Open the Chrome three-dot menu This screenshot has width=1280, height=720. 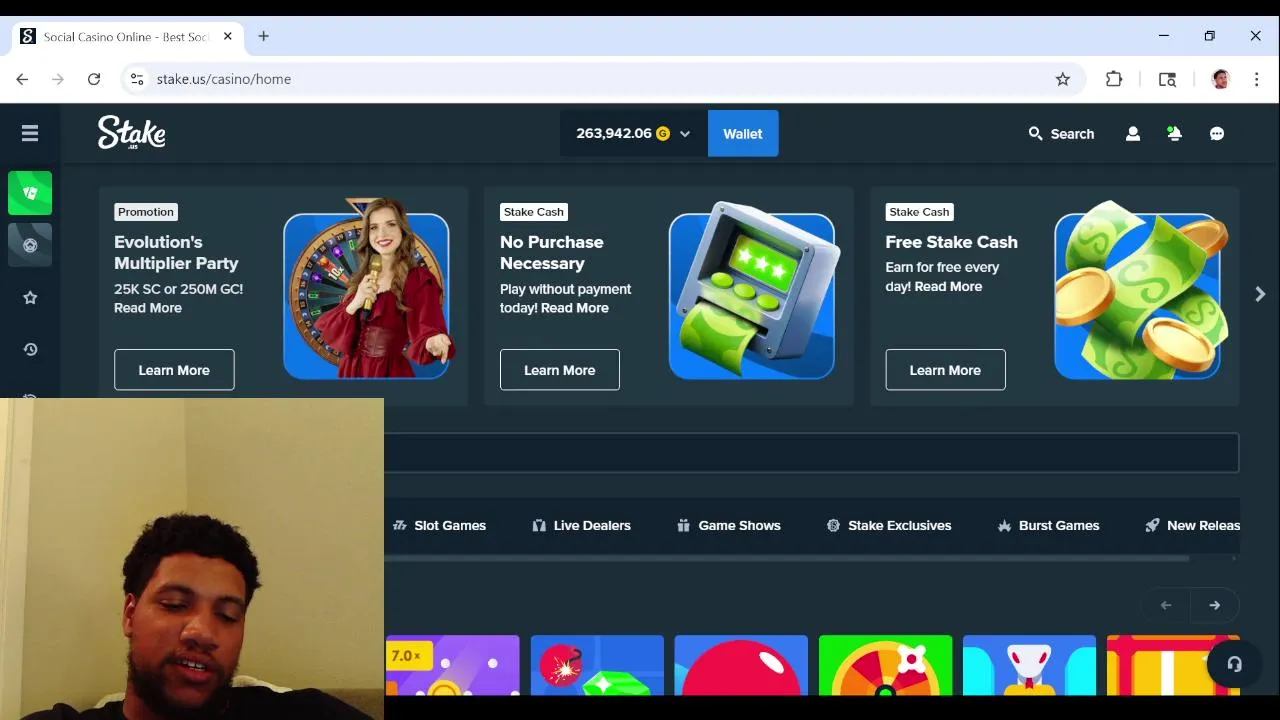pos(1257,79)
